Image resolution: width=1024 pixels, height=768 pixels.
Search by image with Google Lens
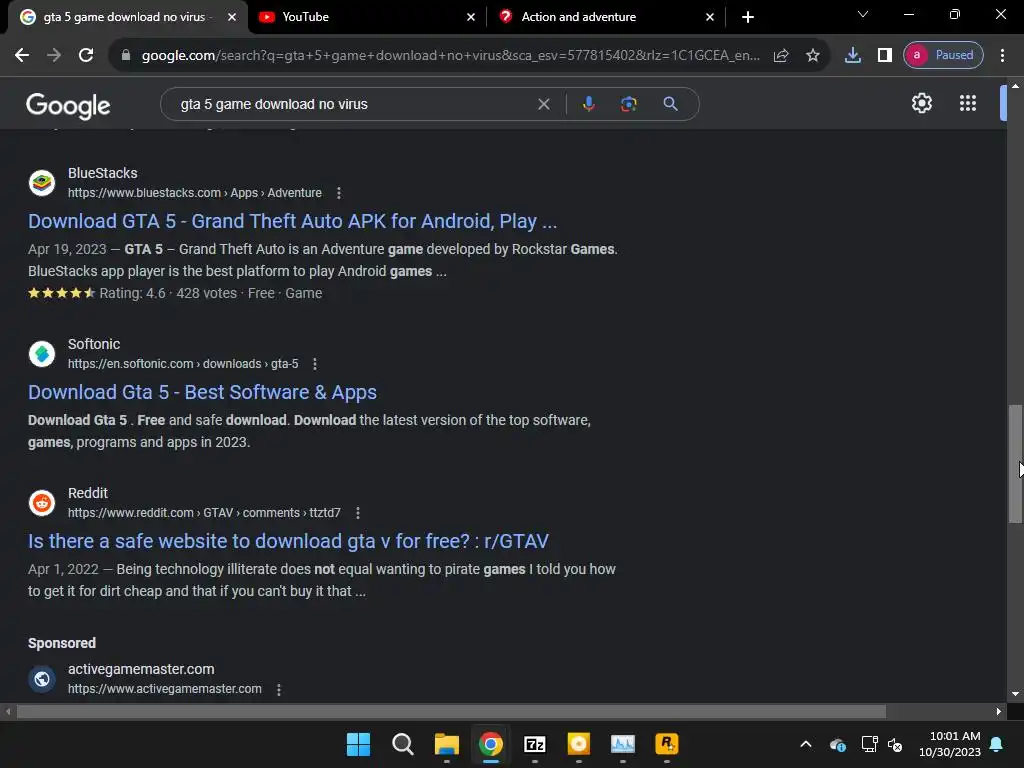tap(628, 104)
